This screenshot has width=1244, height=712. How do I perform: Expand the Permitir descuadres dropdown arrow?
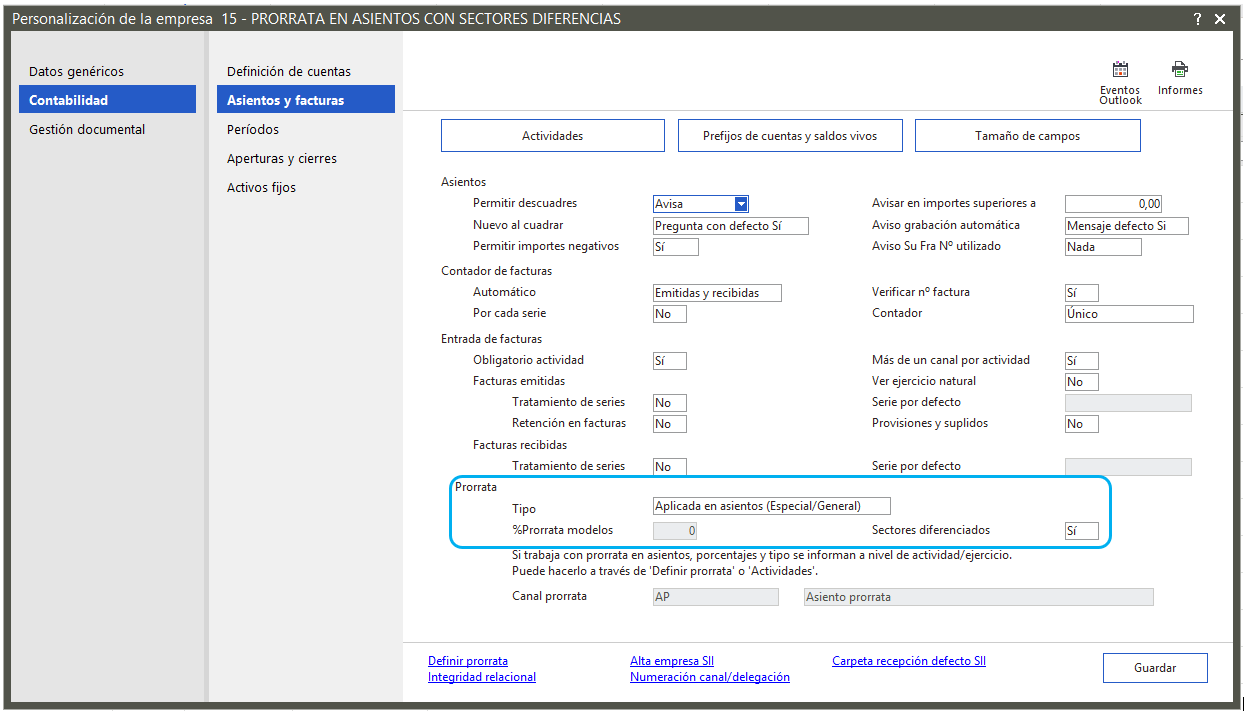[741, 204]
